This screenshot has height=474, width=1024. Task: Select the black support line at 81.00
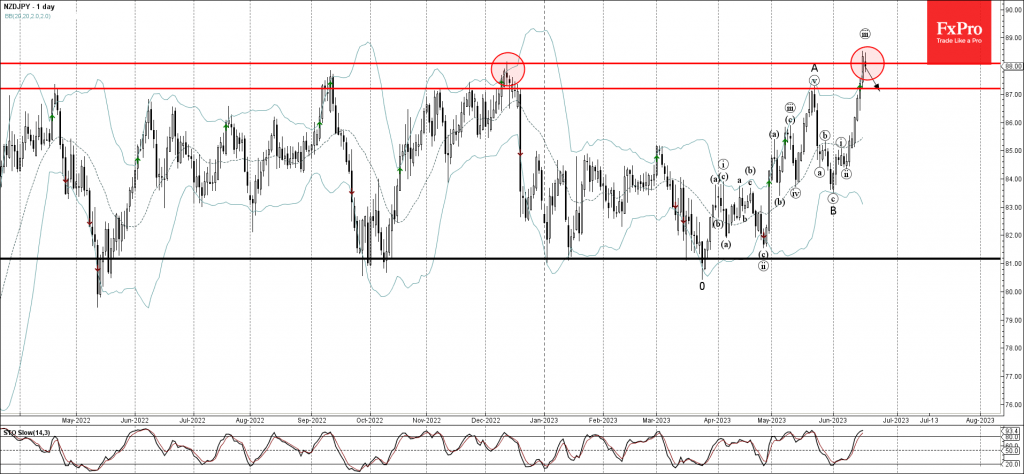tap(300, 259)
